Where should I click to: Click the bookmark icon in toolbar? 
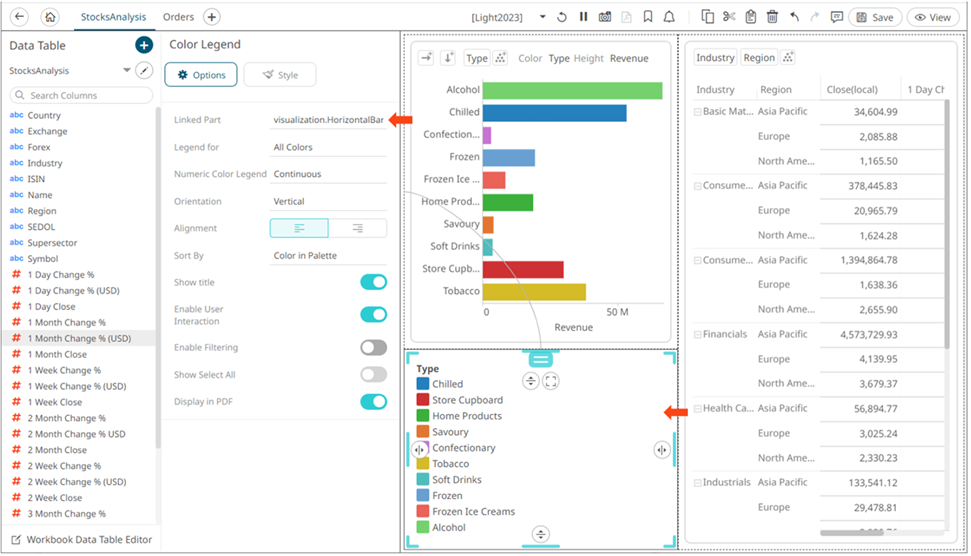pyautogui.click(x=648, y=17)
